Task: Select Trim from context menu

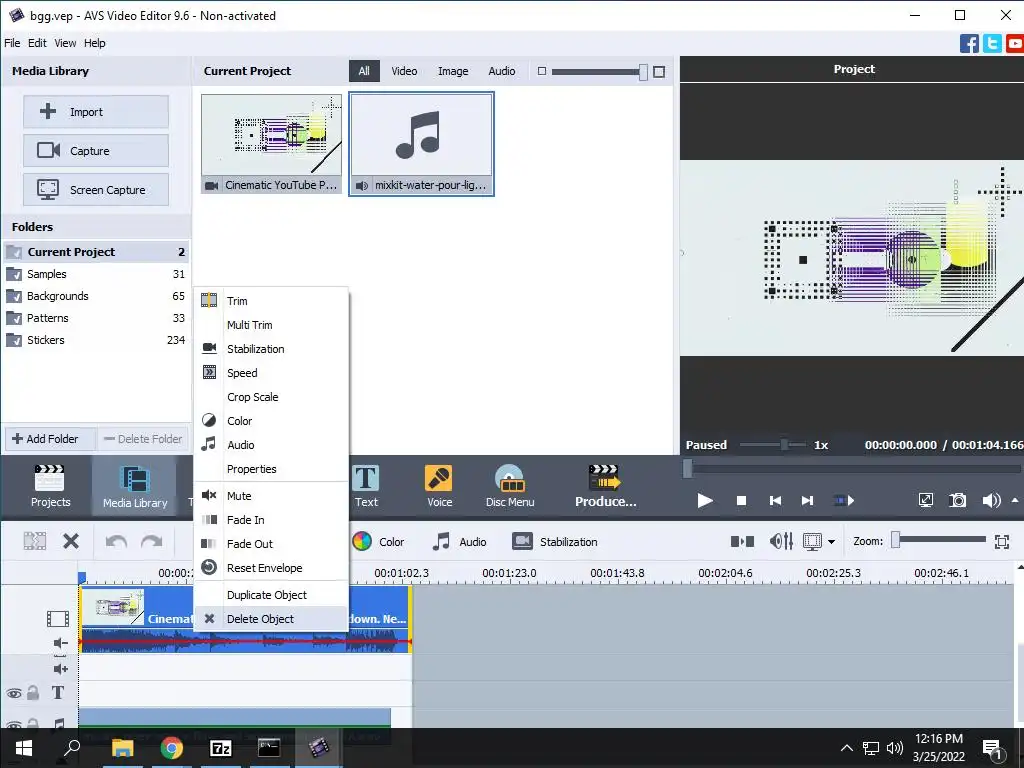Action: point(271,301)
